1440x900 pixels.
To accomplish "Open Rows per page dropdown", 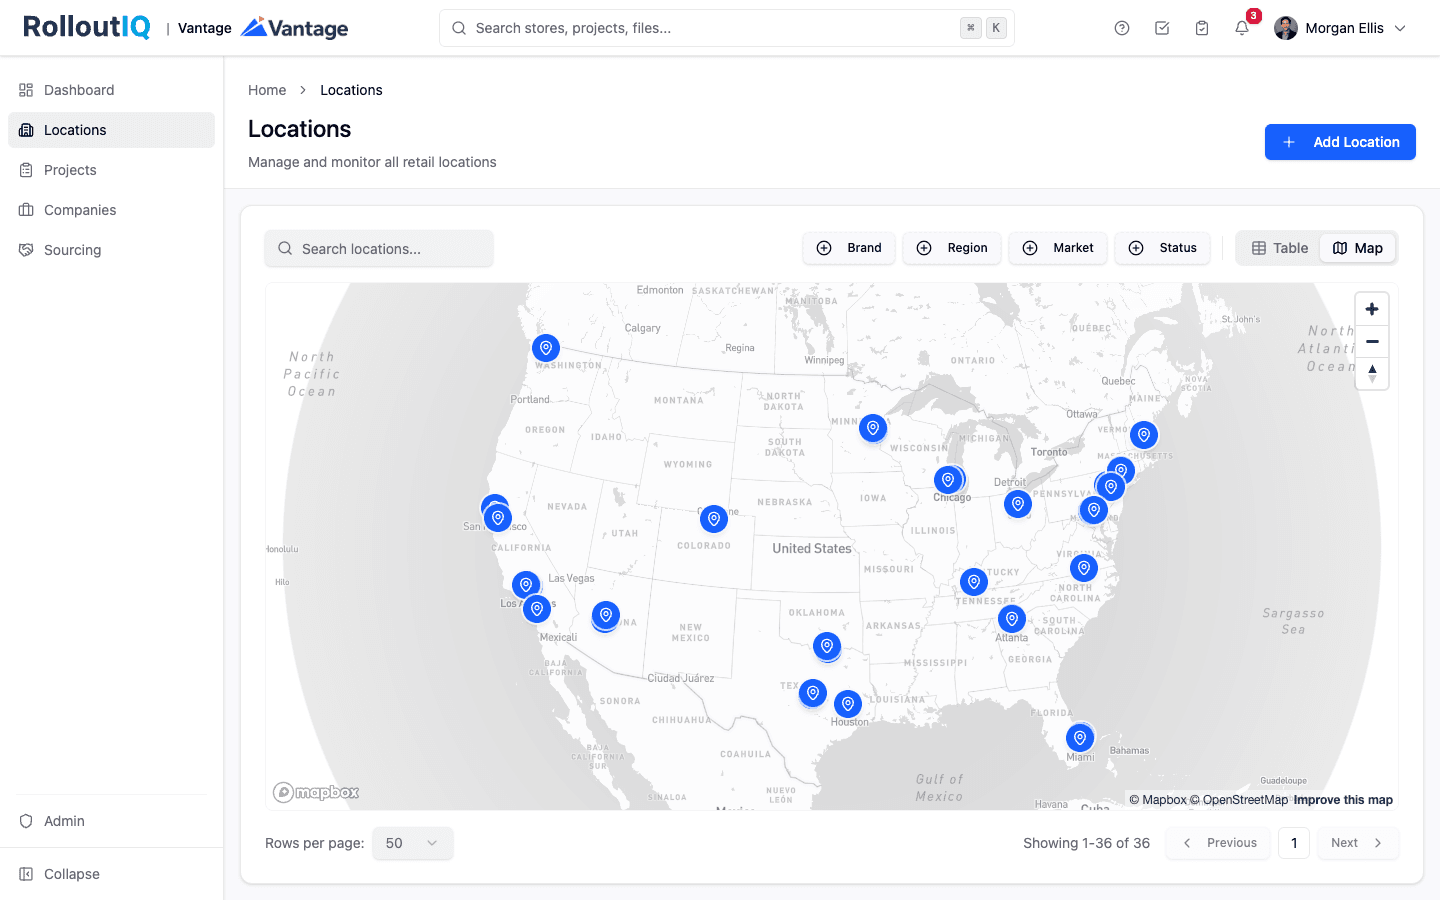I will [x=412, y=843].
